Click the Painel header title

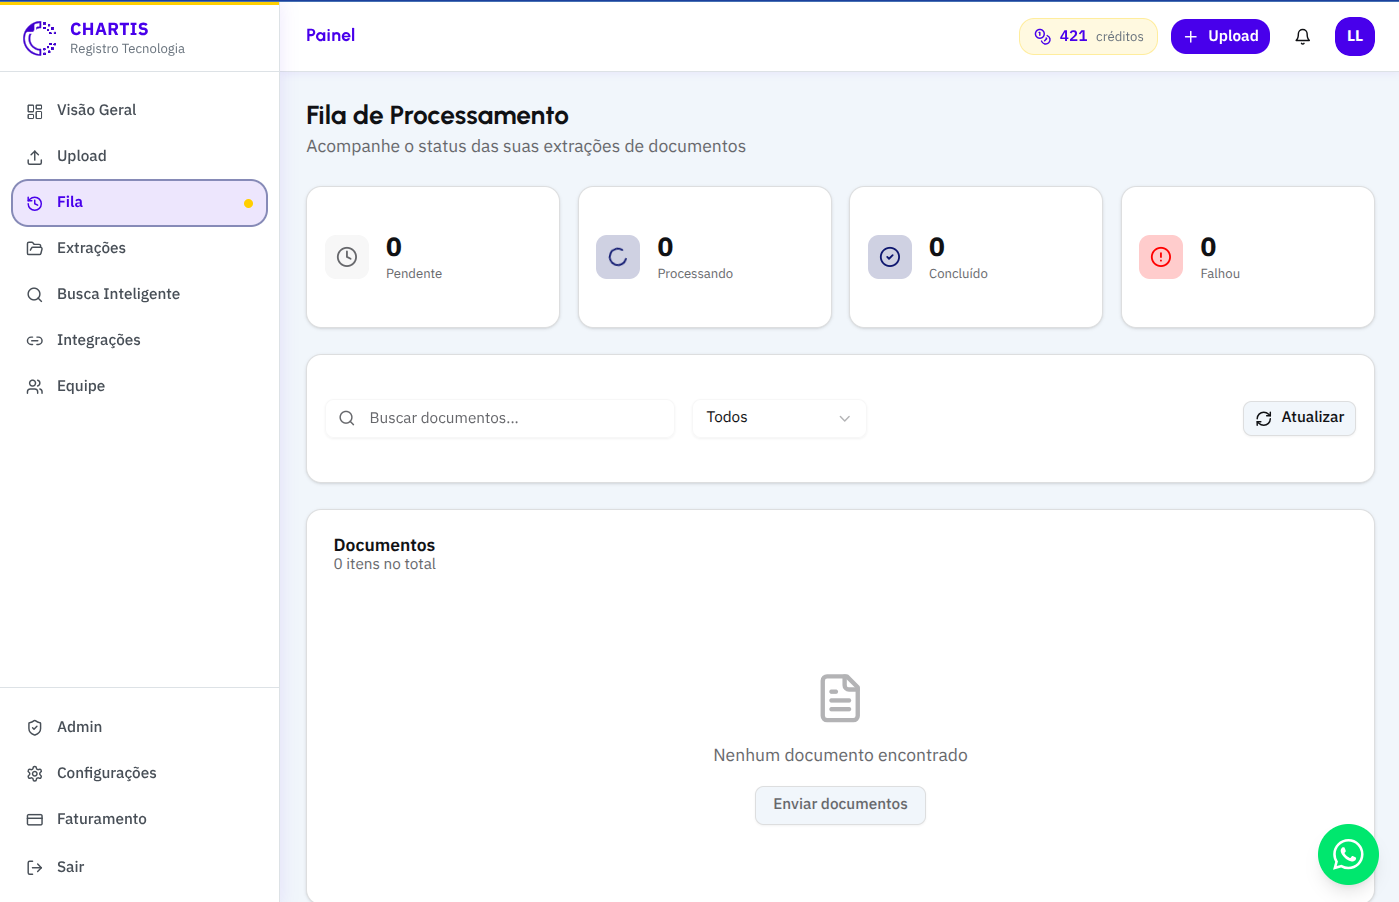pos(330,35)
